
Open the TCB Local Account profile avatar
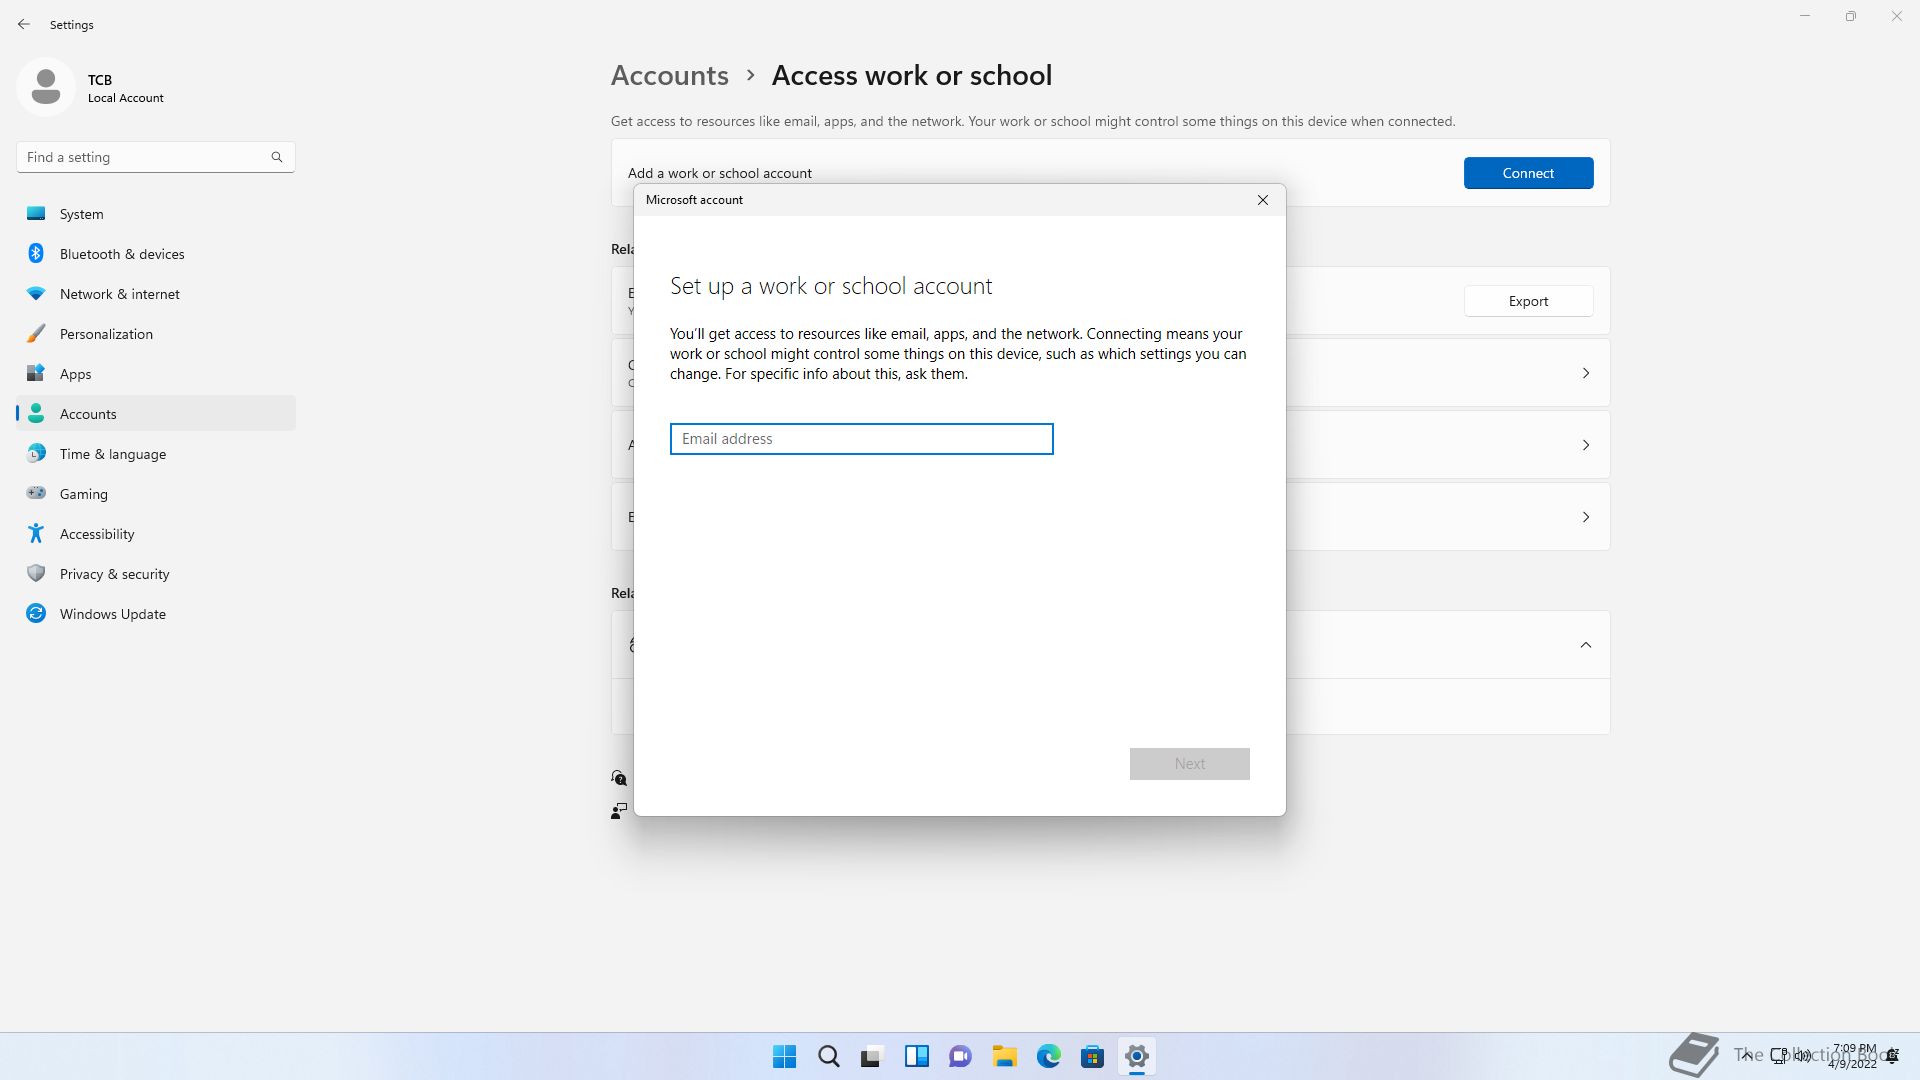pos(46,87)
